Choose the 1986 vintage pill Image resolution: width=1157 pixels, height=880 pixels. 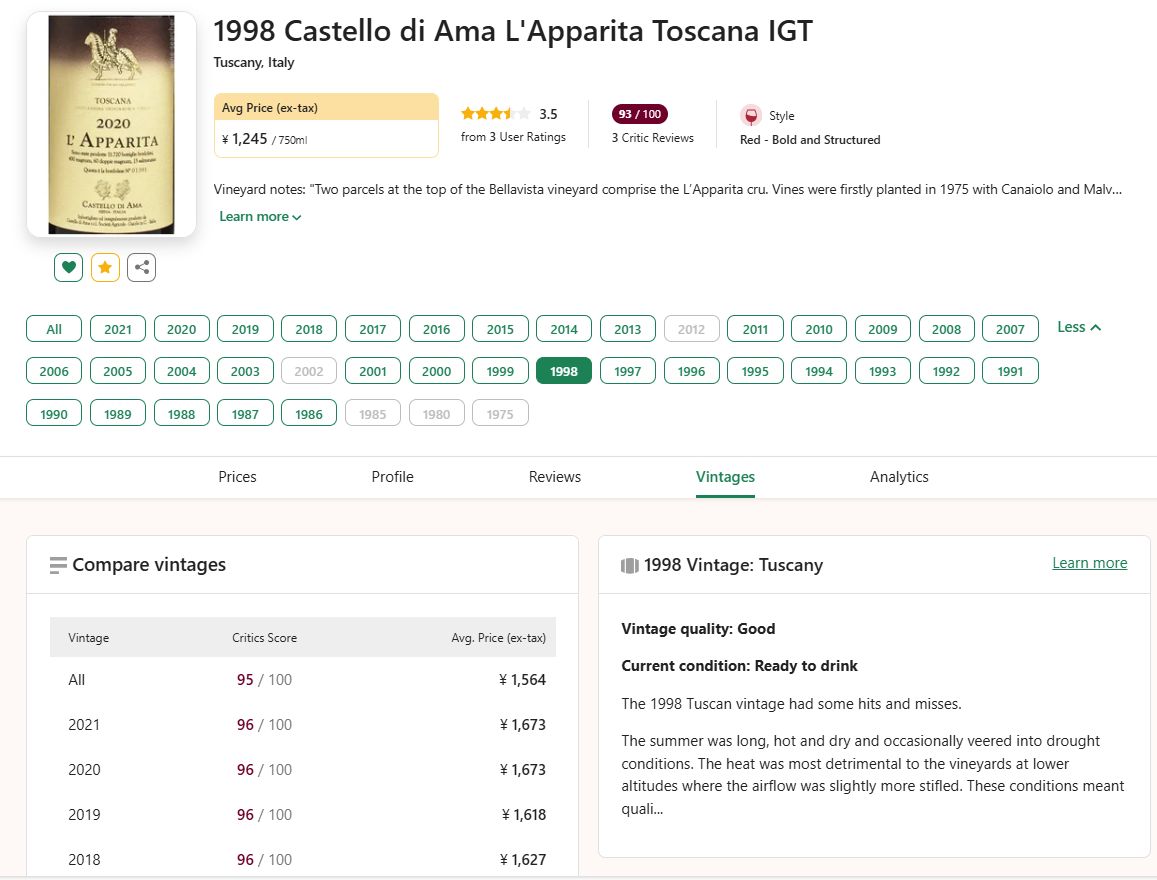coord(309,414)
